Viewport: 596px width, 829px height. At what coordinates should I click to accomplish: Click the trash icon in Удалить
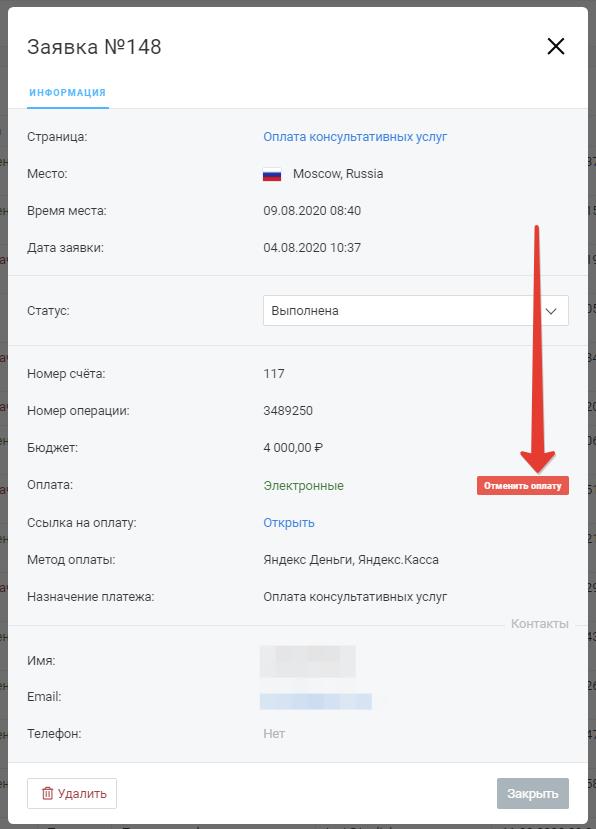pyautogui.click(x=48, y=793)
